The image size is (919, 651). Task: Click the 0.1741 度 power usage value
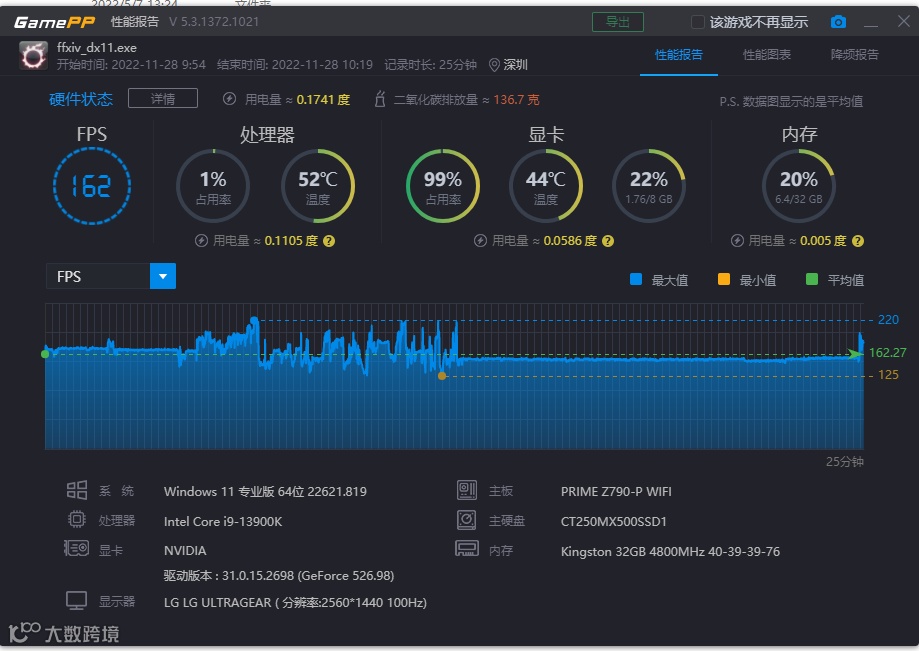click(x=323, y=100)
